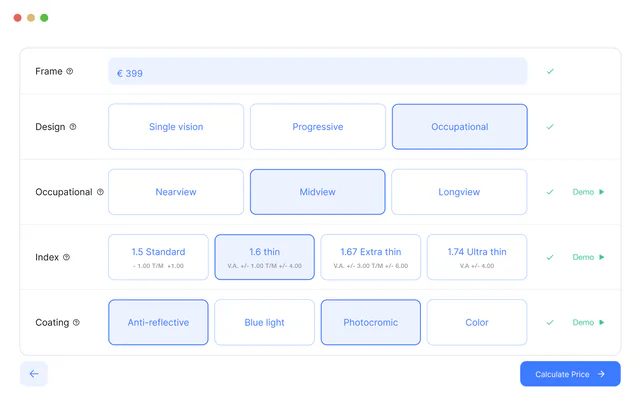Click the green checkmark beside Longview
640x403 pixels.
[550, 192]
